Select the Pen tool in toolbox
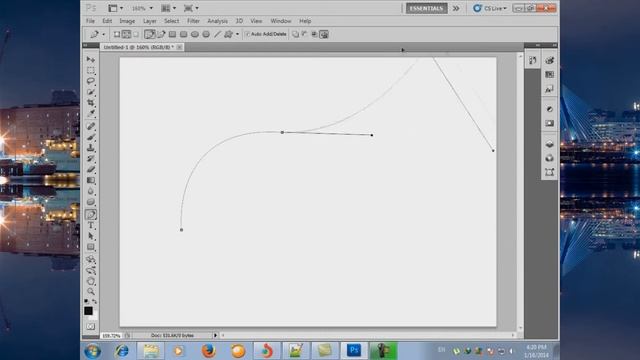 91,215
